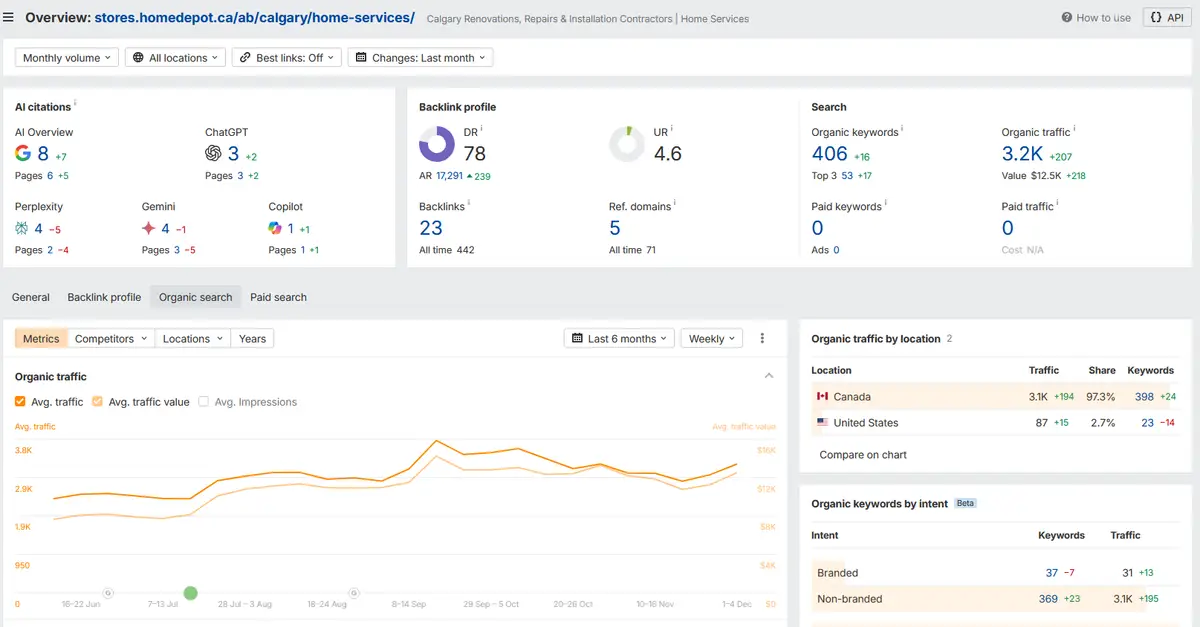Open the Changes: Last month dropdown
Viewport: 1200px width, 627px height.
(x=420, y=58)
